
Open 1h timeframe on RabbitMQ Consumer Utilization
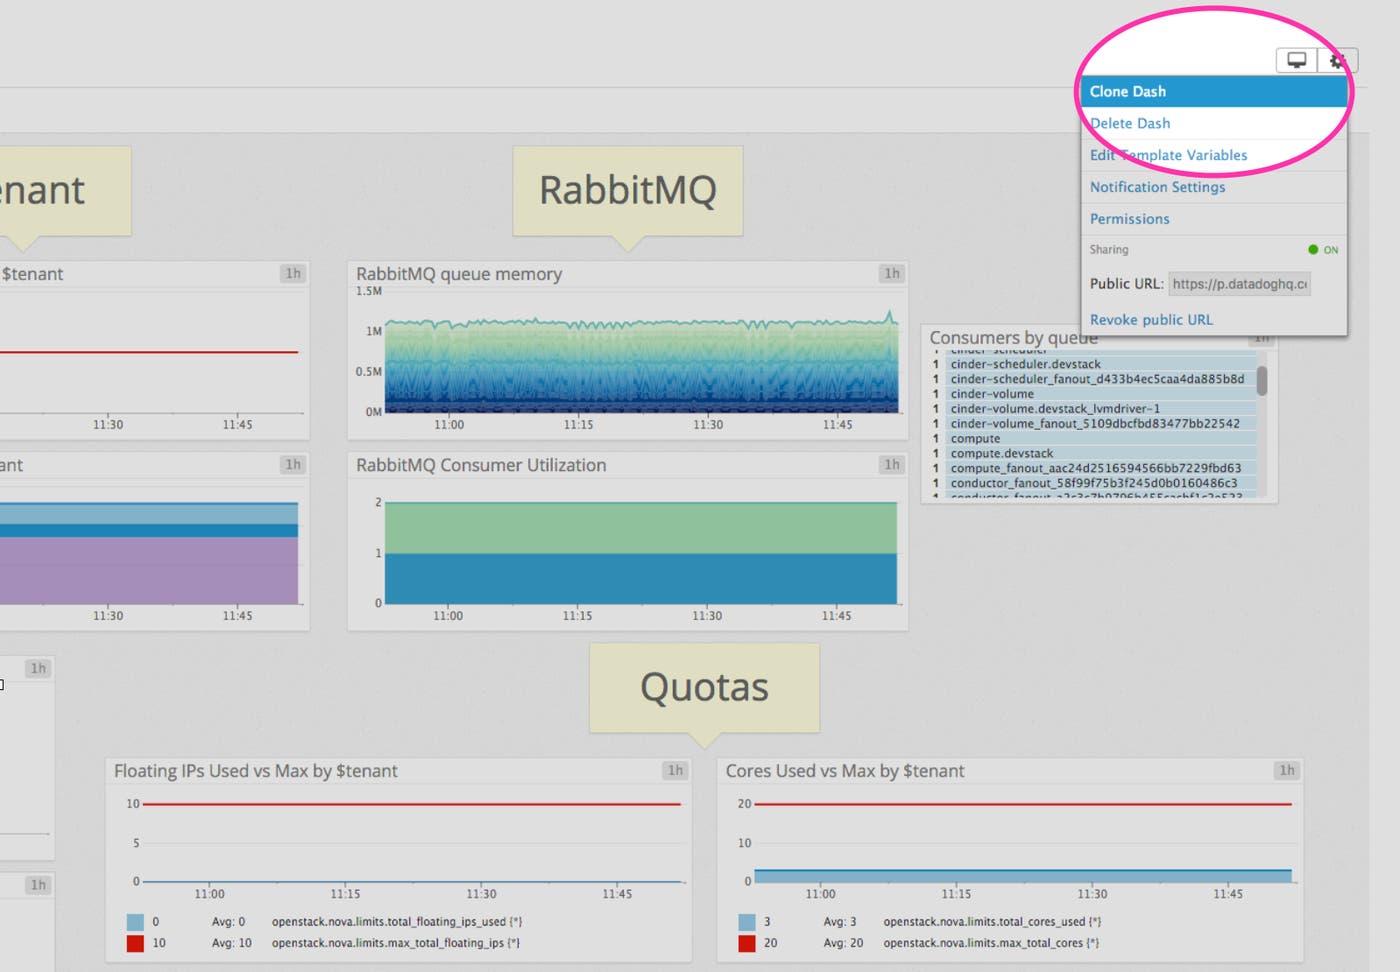tap(891, 464)
